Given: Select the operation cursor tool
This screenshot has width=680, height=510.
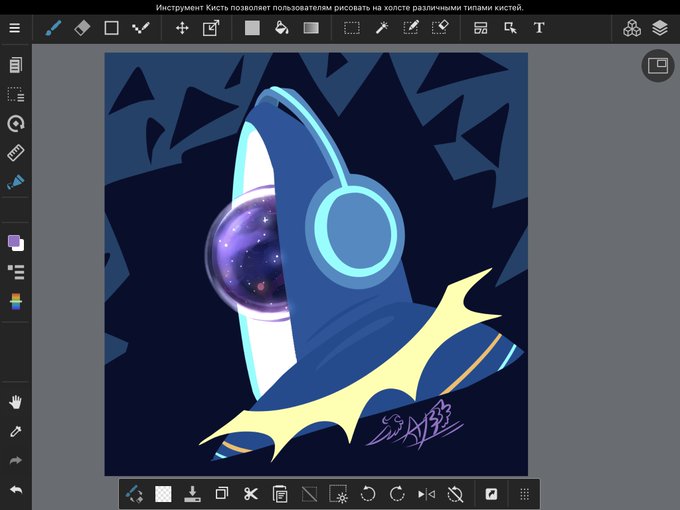Looking at the screenshot, I should 510,29.
